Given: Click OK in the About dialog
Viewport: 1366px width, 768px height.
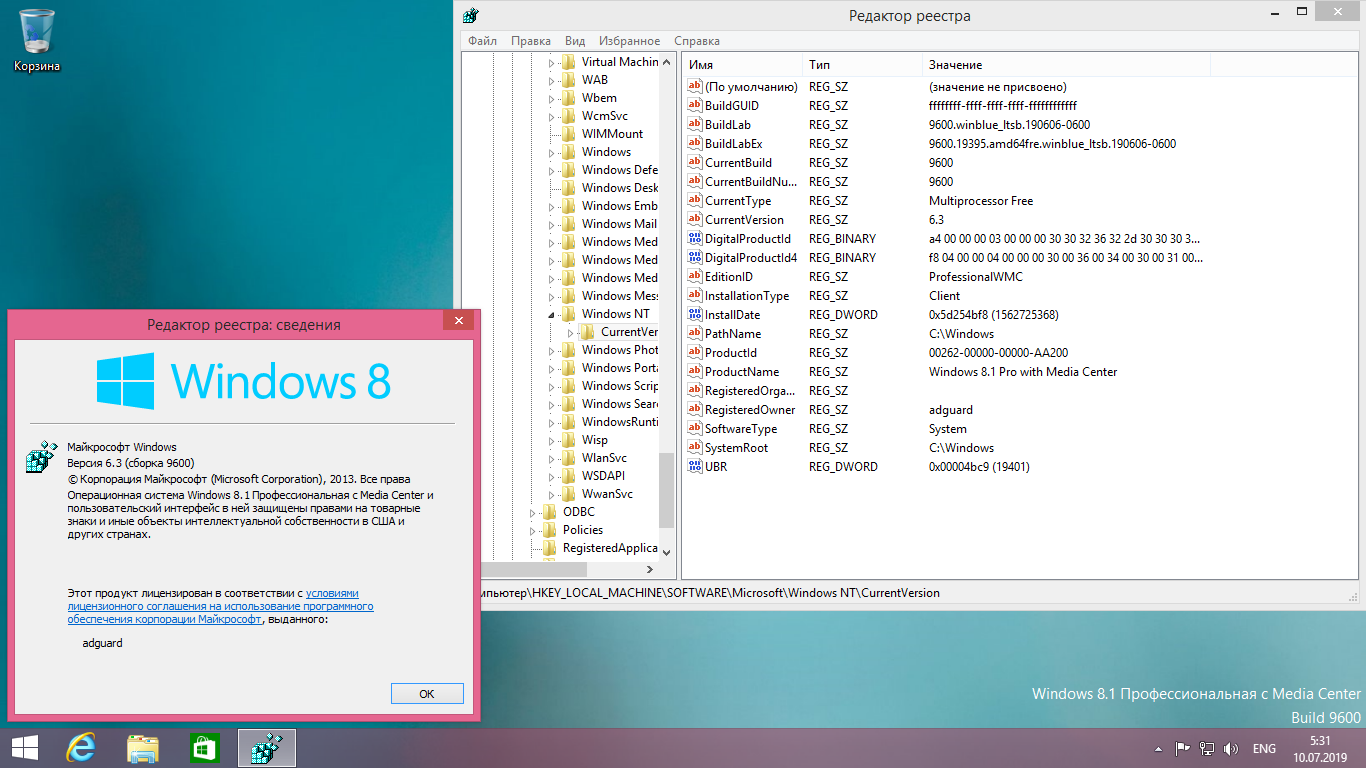Looking at the screenshot, I should point(427,694).
